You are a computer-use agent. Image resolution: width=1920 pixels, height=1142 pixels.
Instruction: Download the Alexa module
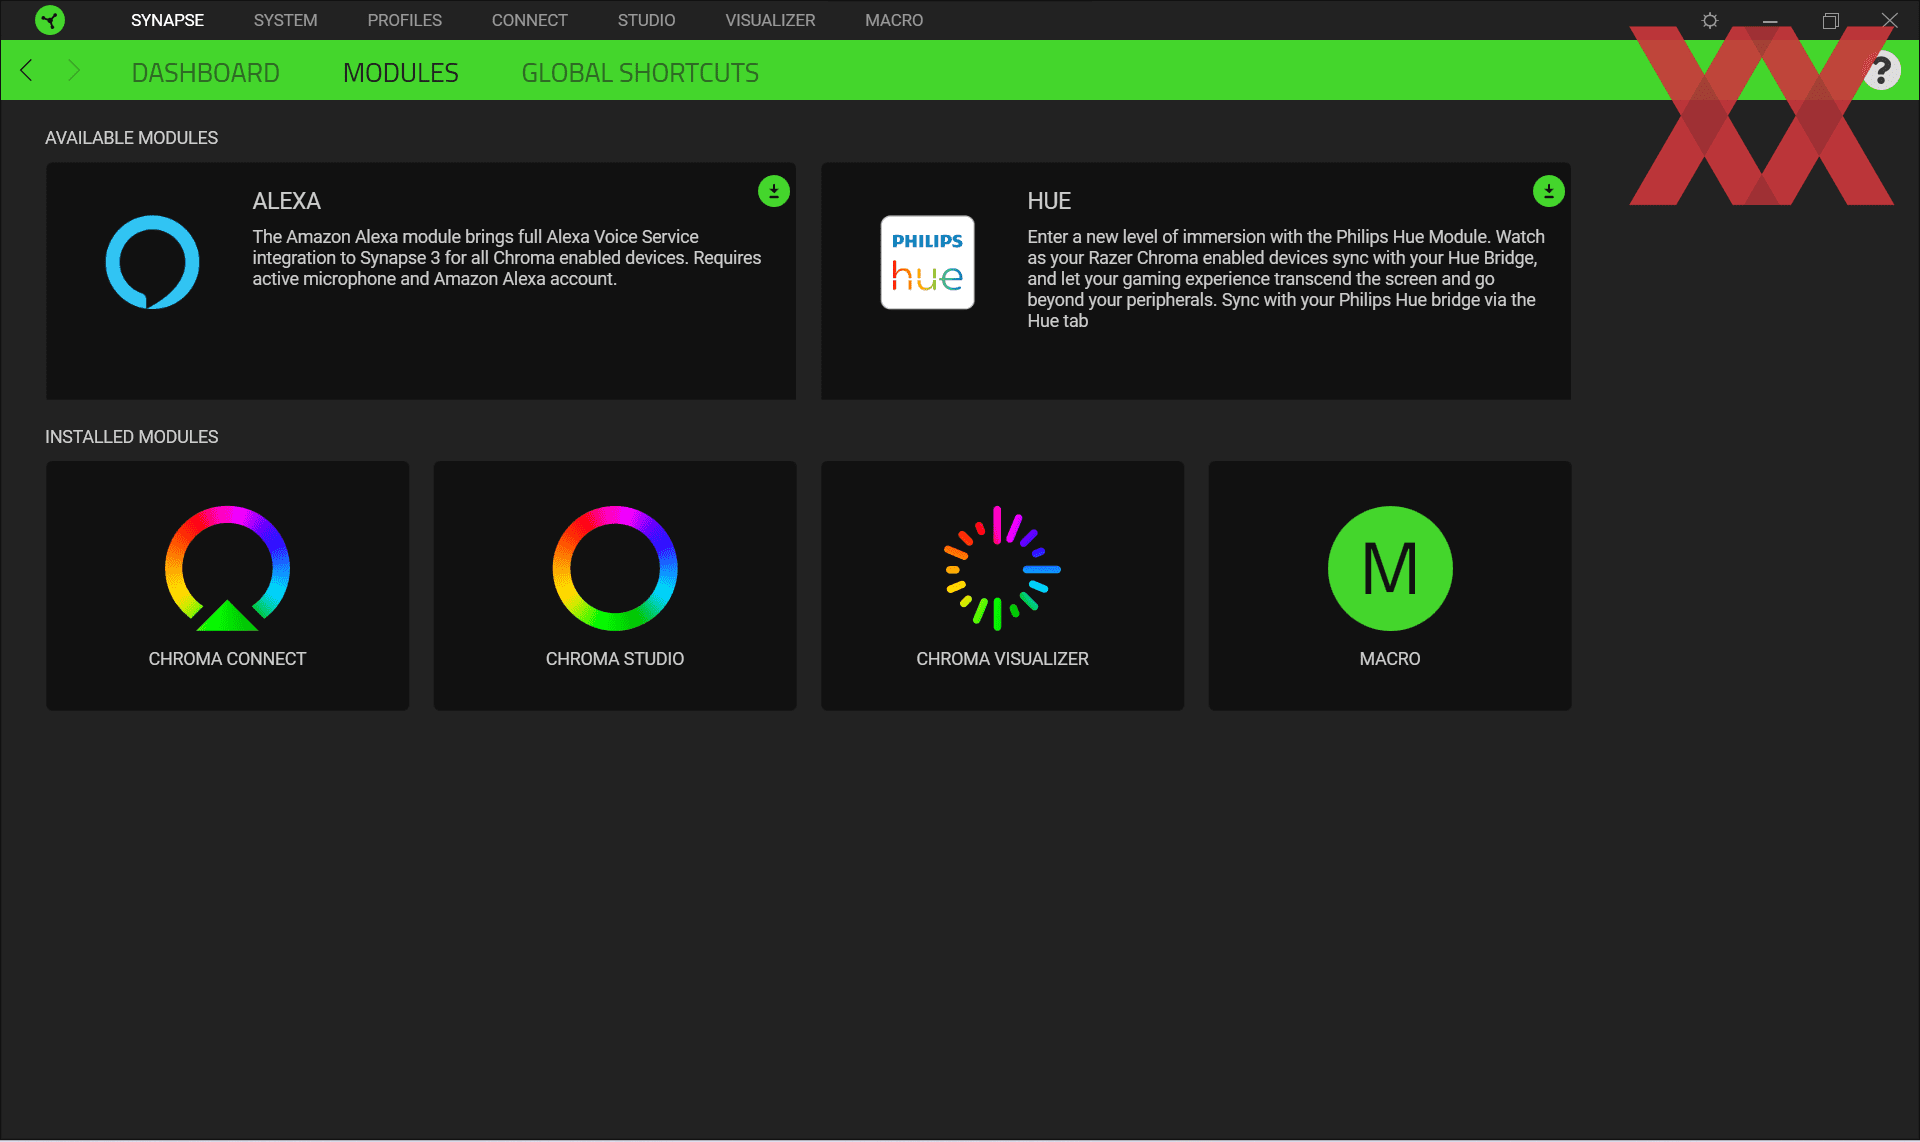coord(774,191)
